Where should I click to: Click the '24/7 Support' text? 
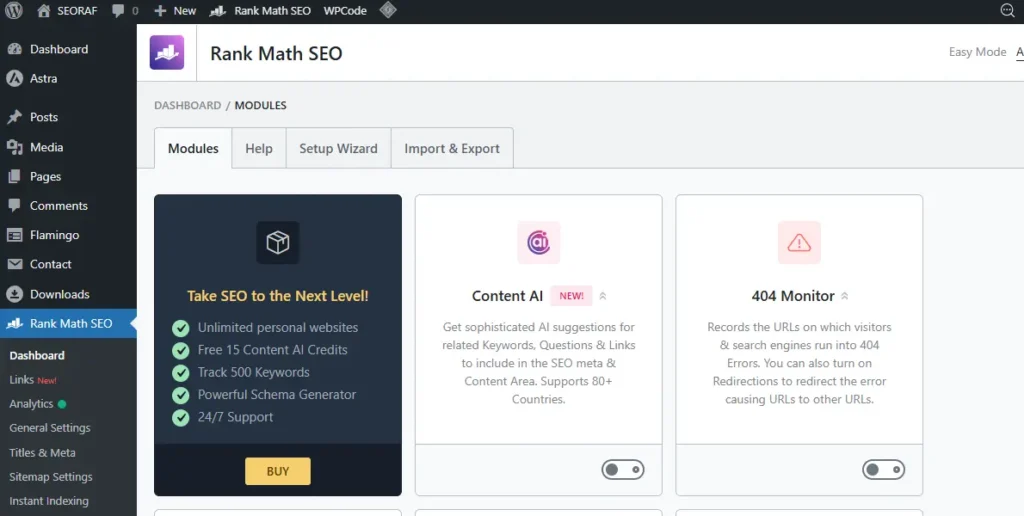235,417
